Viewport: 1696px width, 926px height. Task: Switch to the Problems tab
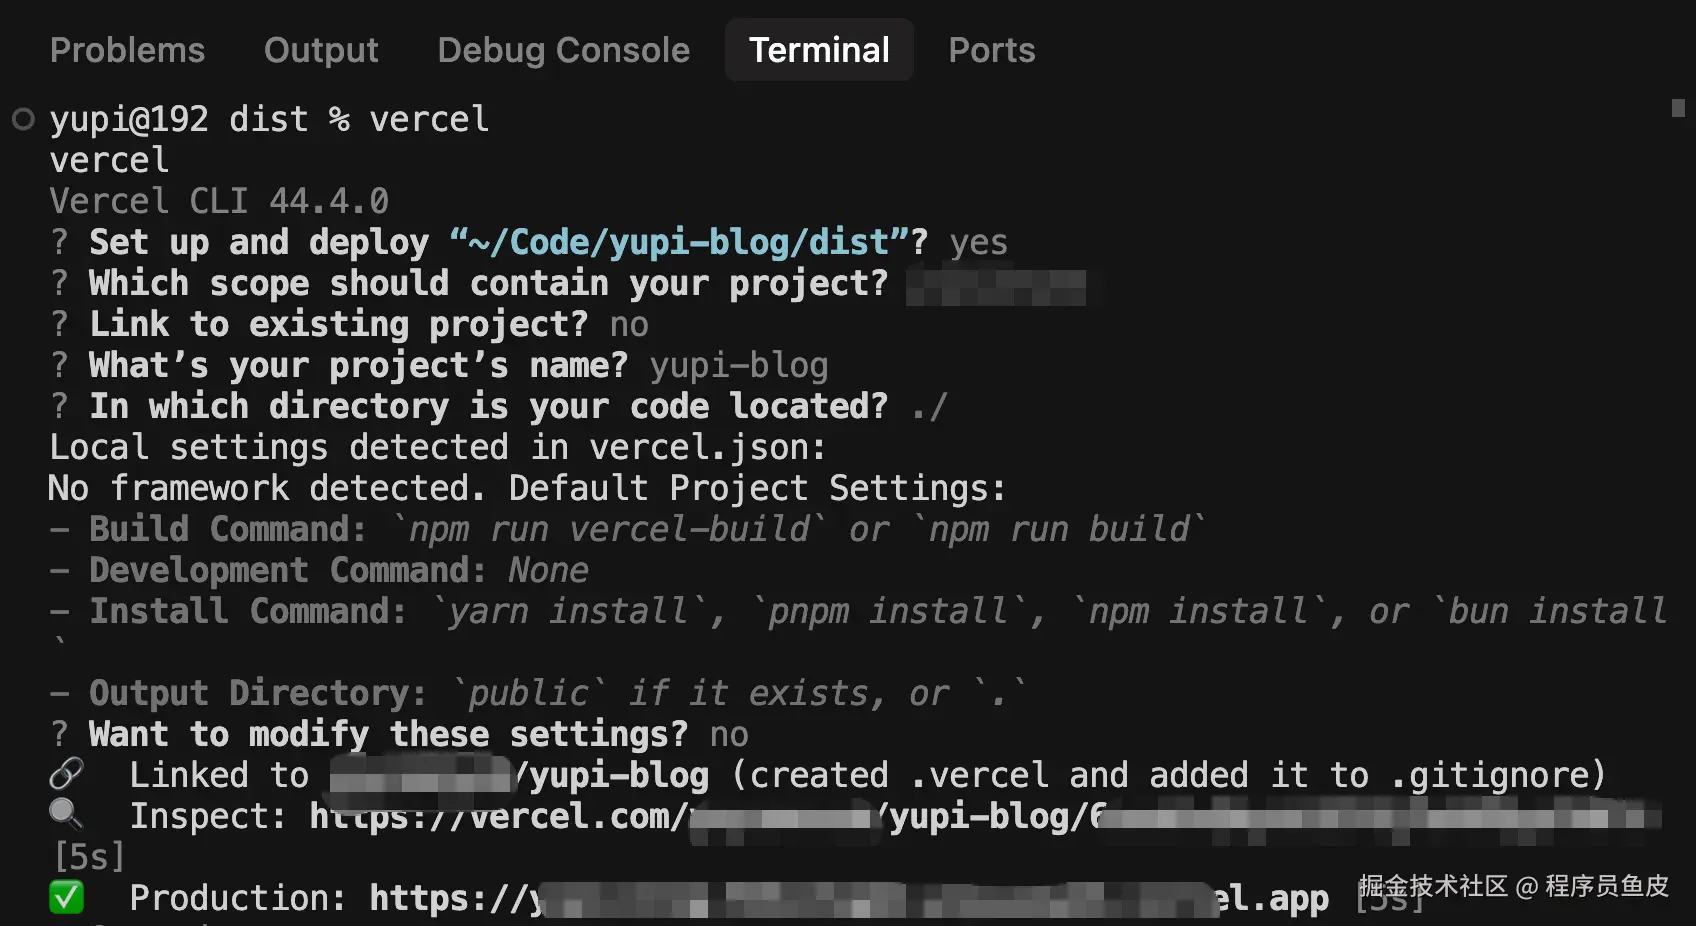tap(127, 50)
